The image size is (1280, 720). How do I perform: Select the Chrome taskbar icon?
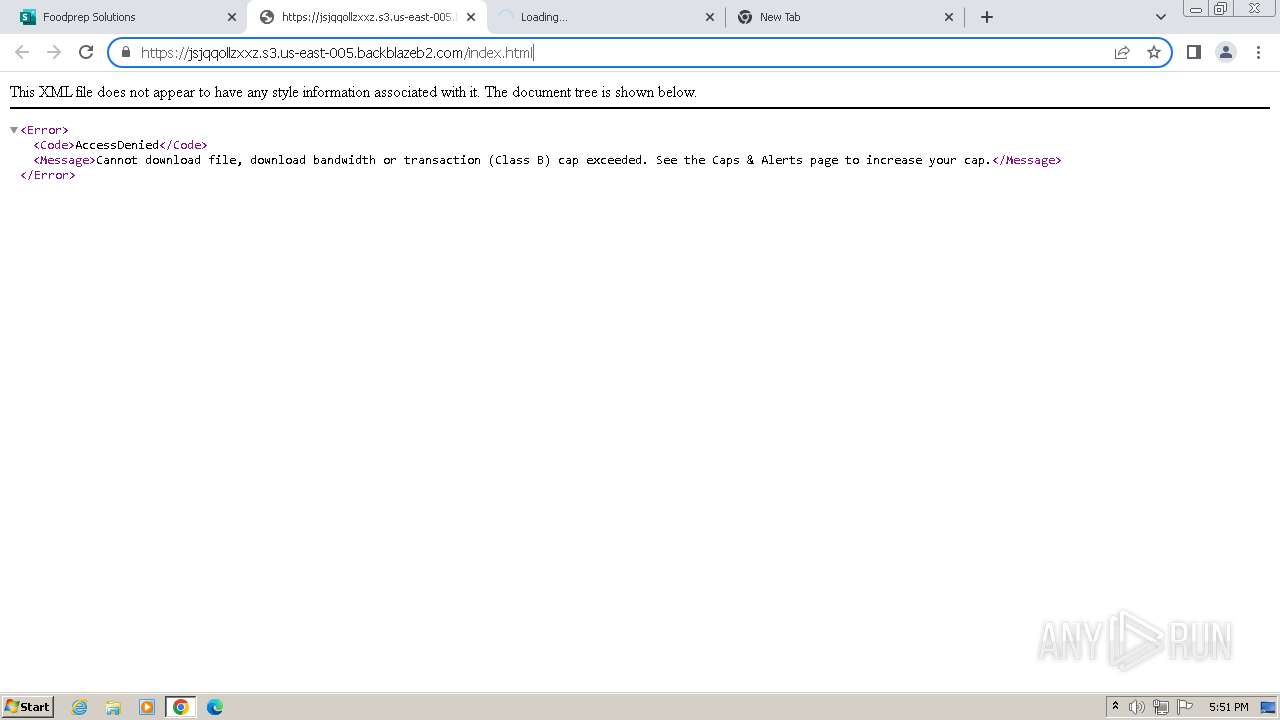181,707
